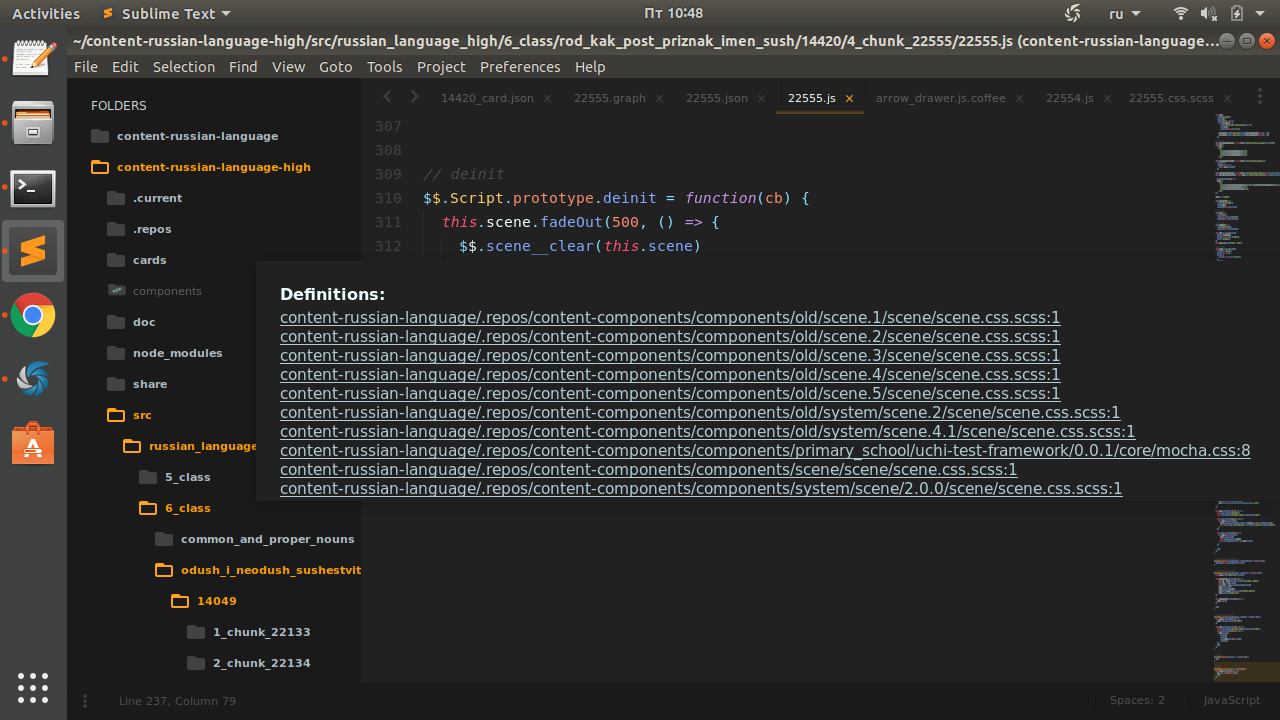Click the swirl indicator in top bar
This screenshot has height=720, width=1280.
1073,13
